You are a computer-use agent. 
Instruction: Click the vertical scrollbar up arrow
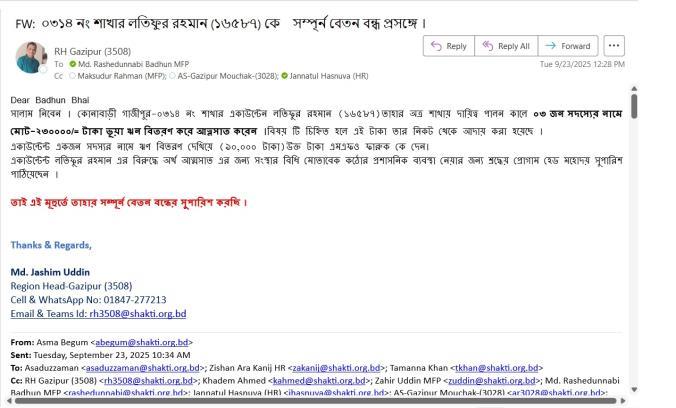[633, 90]
